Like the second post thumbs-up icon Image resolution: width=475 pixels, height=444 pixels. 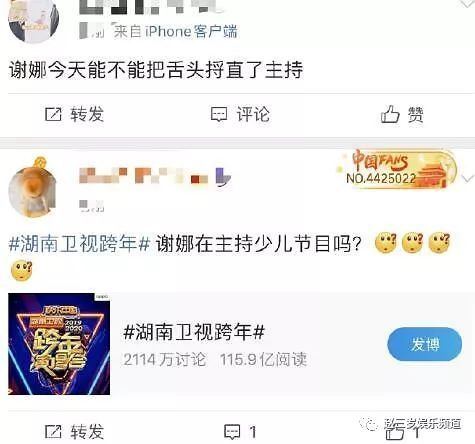[394, 433]
